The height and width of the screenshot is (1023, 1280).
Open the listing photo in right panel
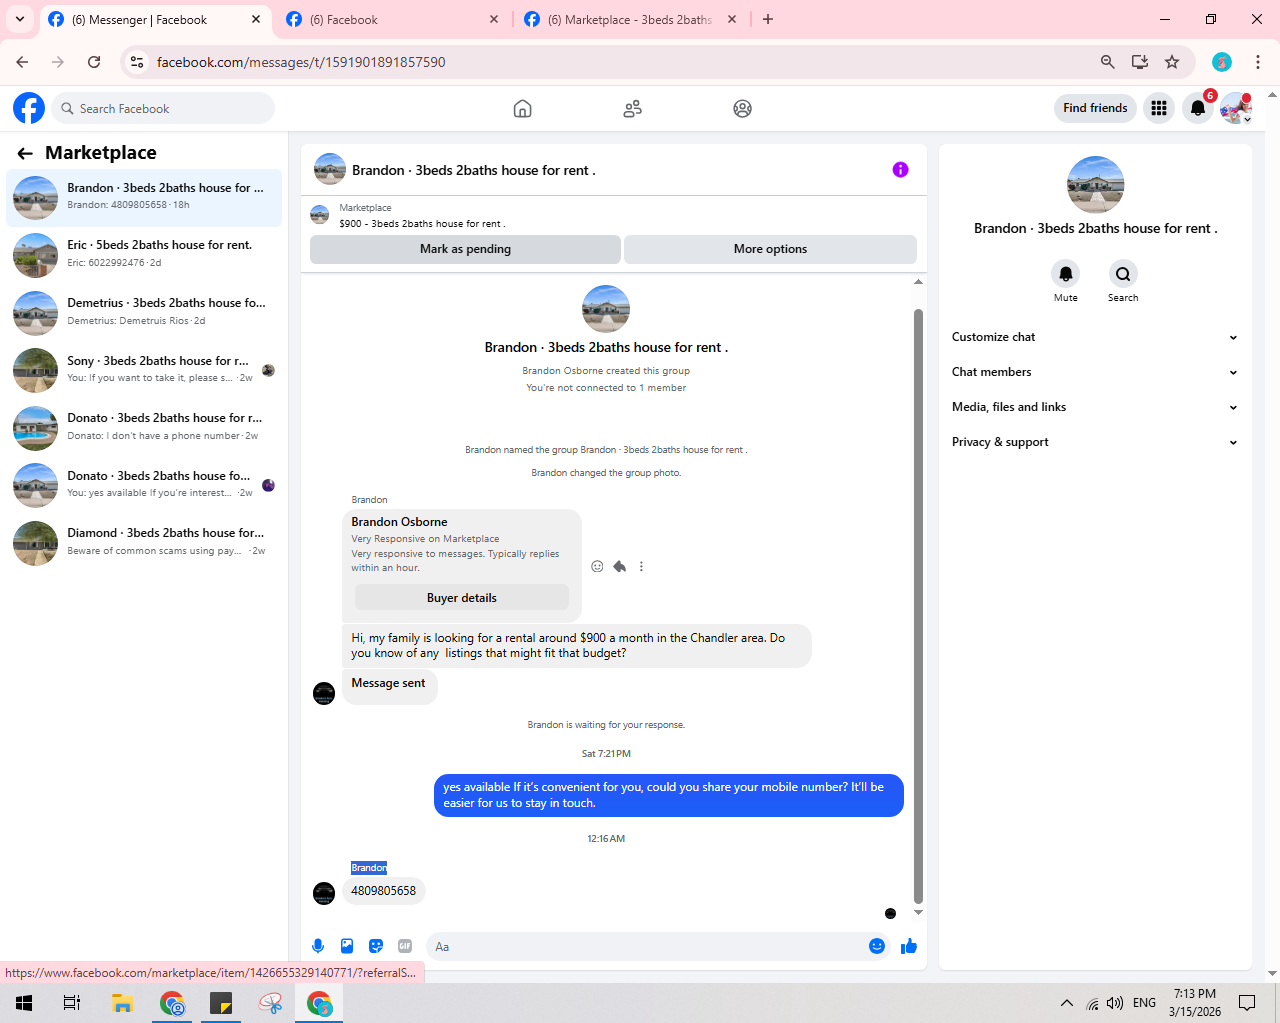1095,185
